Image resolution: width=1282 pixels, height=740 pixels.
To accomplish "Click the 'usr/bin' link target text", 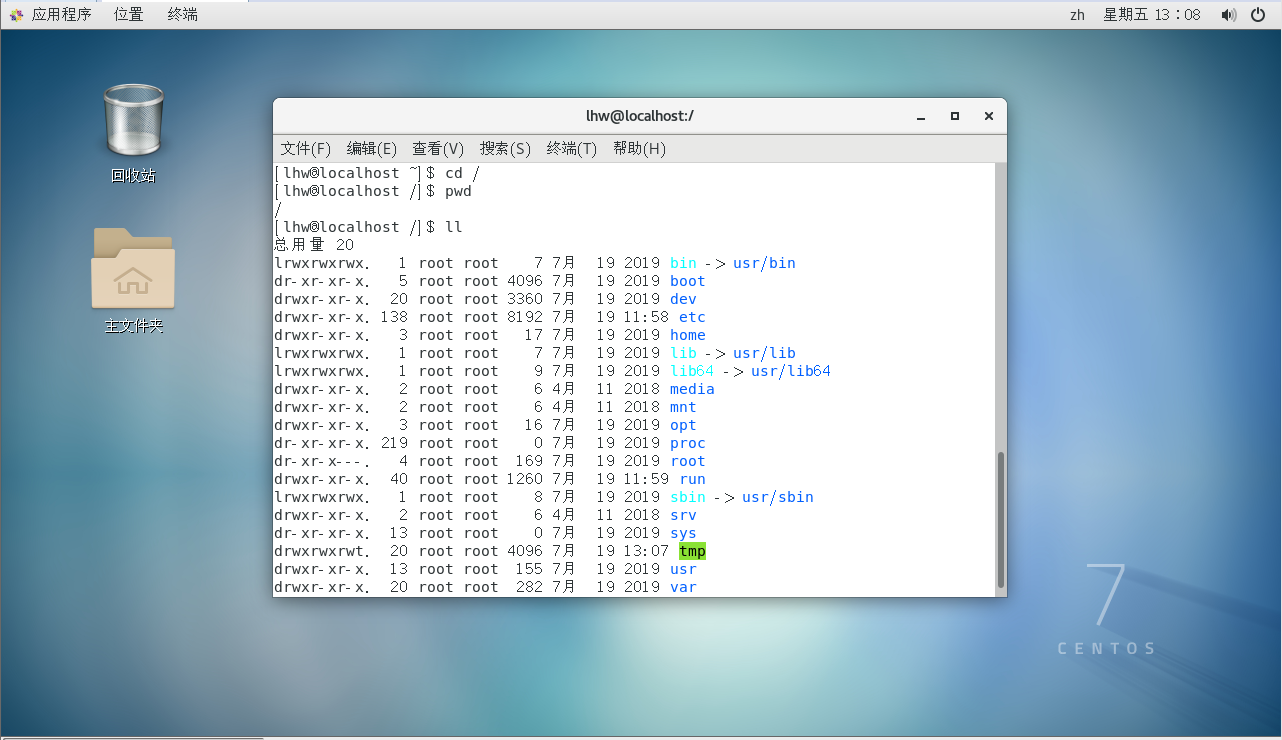I will [764, 263].
